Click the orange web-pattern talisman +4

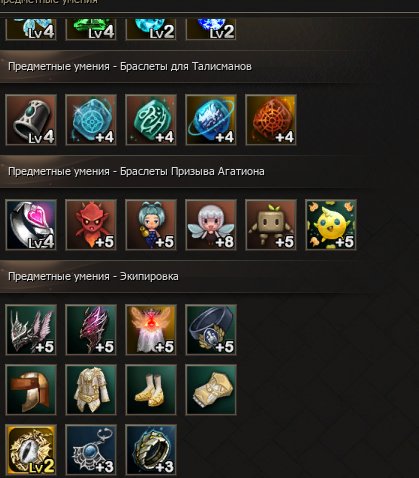tap(271, 120)
